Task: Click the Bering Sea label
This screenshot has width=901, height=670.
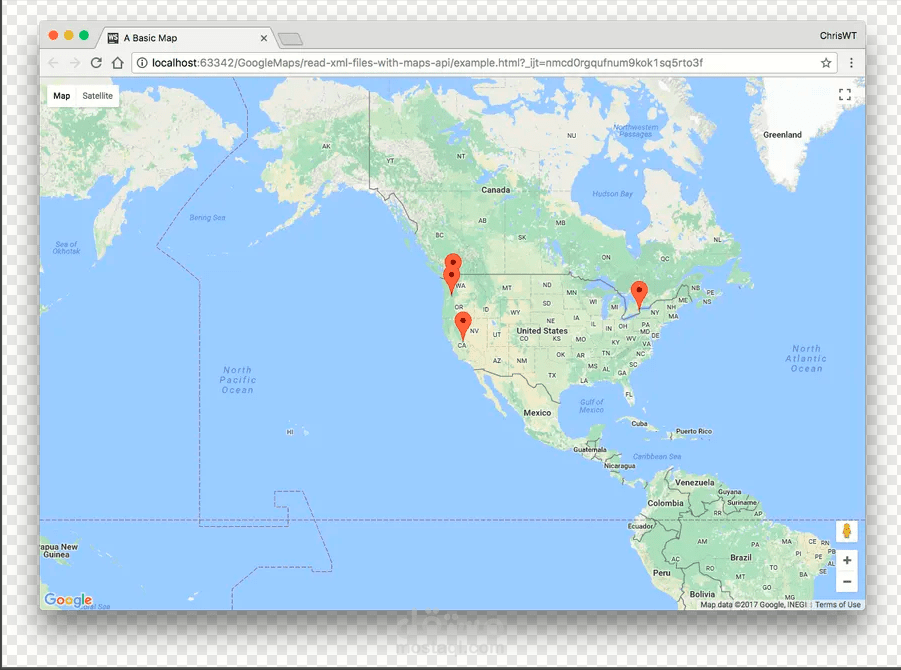Action: click(207, 218)
